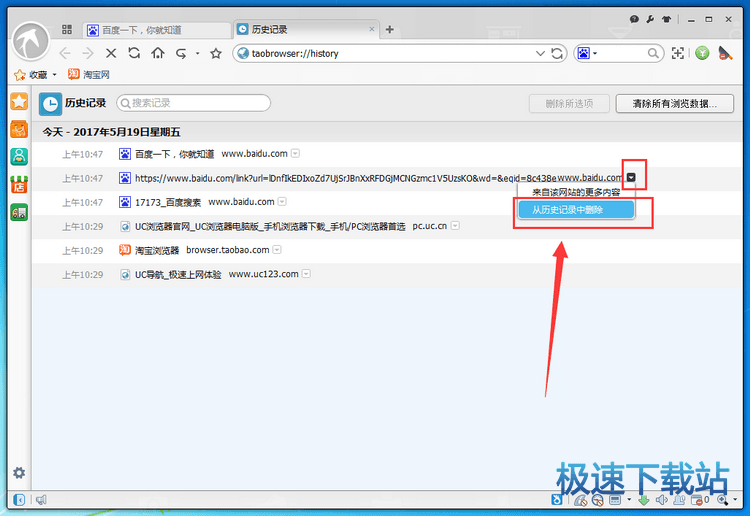Go forward to the next page

coord(88,54)
